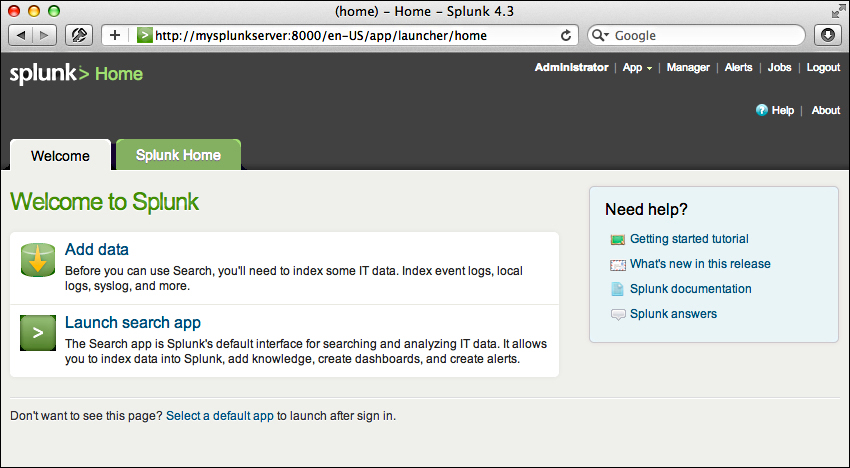Click the What's new envelope icon
The width and height of the screenshot is (850, 468).
[x=617, y=265]
